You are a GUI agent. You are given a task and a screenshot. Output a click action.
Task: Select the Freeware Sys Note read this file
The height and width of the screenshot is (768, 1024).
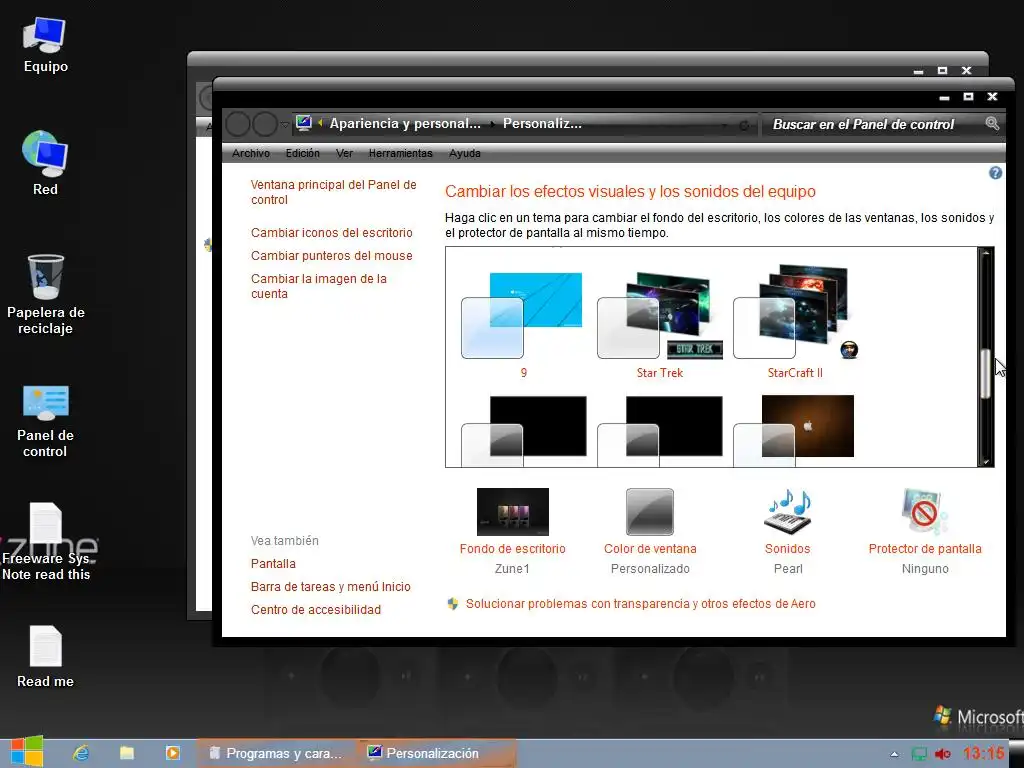[x=46, y=542]
